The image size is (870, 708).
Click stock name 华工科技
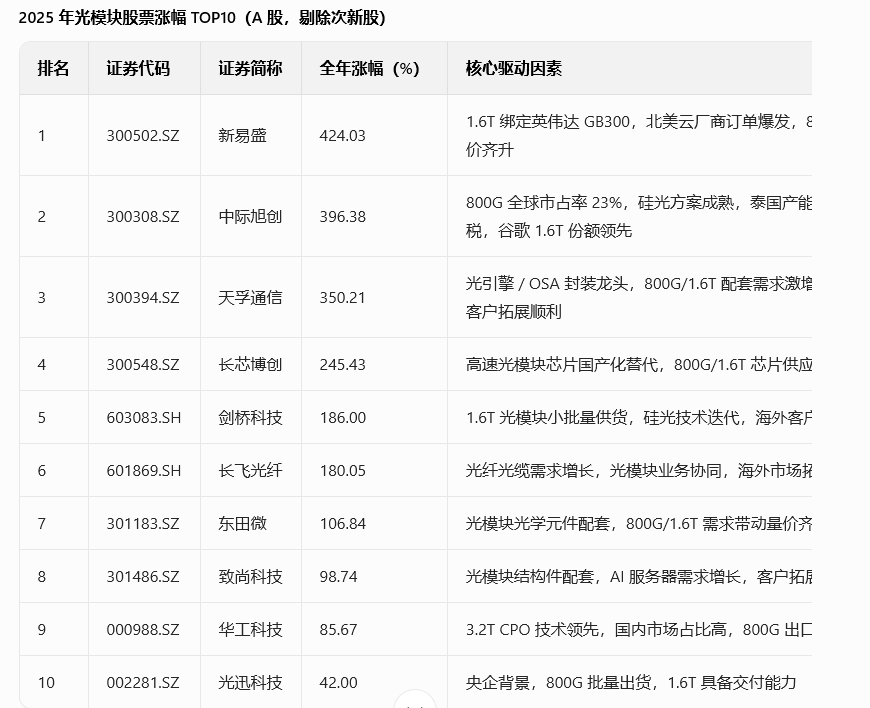tap(250, 629)
